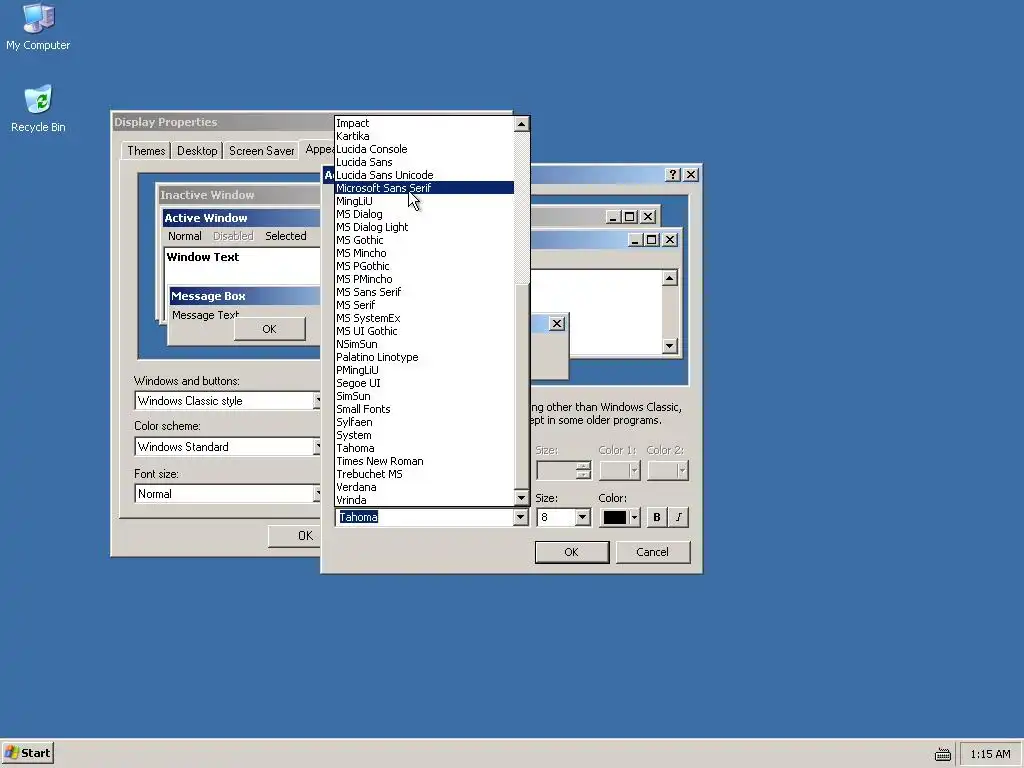
Task: Choose Trebuchet MS font
Action: (x=424, y=474)
